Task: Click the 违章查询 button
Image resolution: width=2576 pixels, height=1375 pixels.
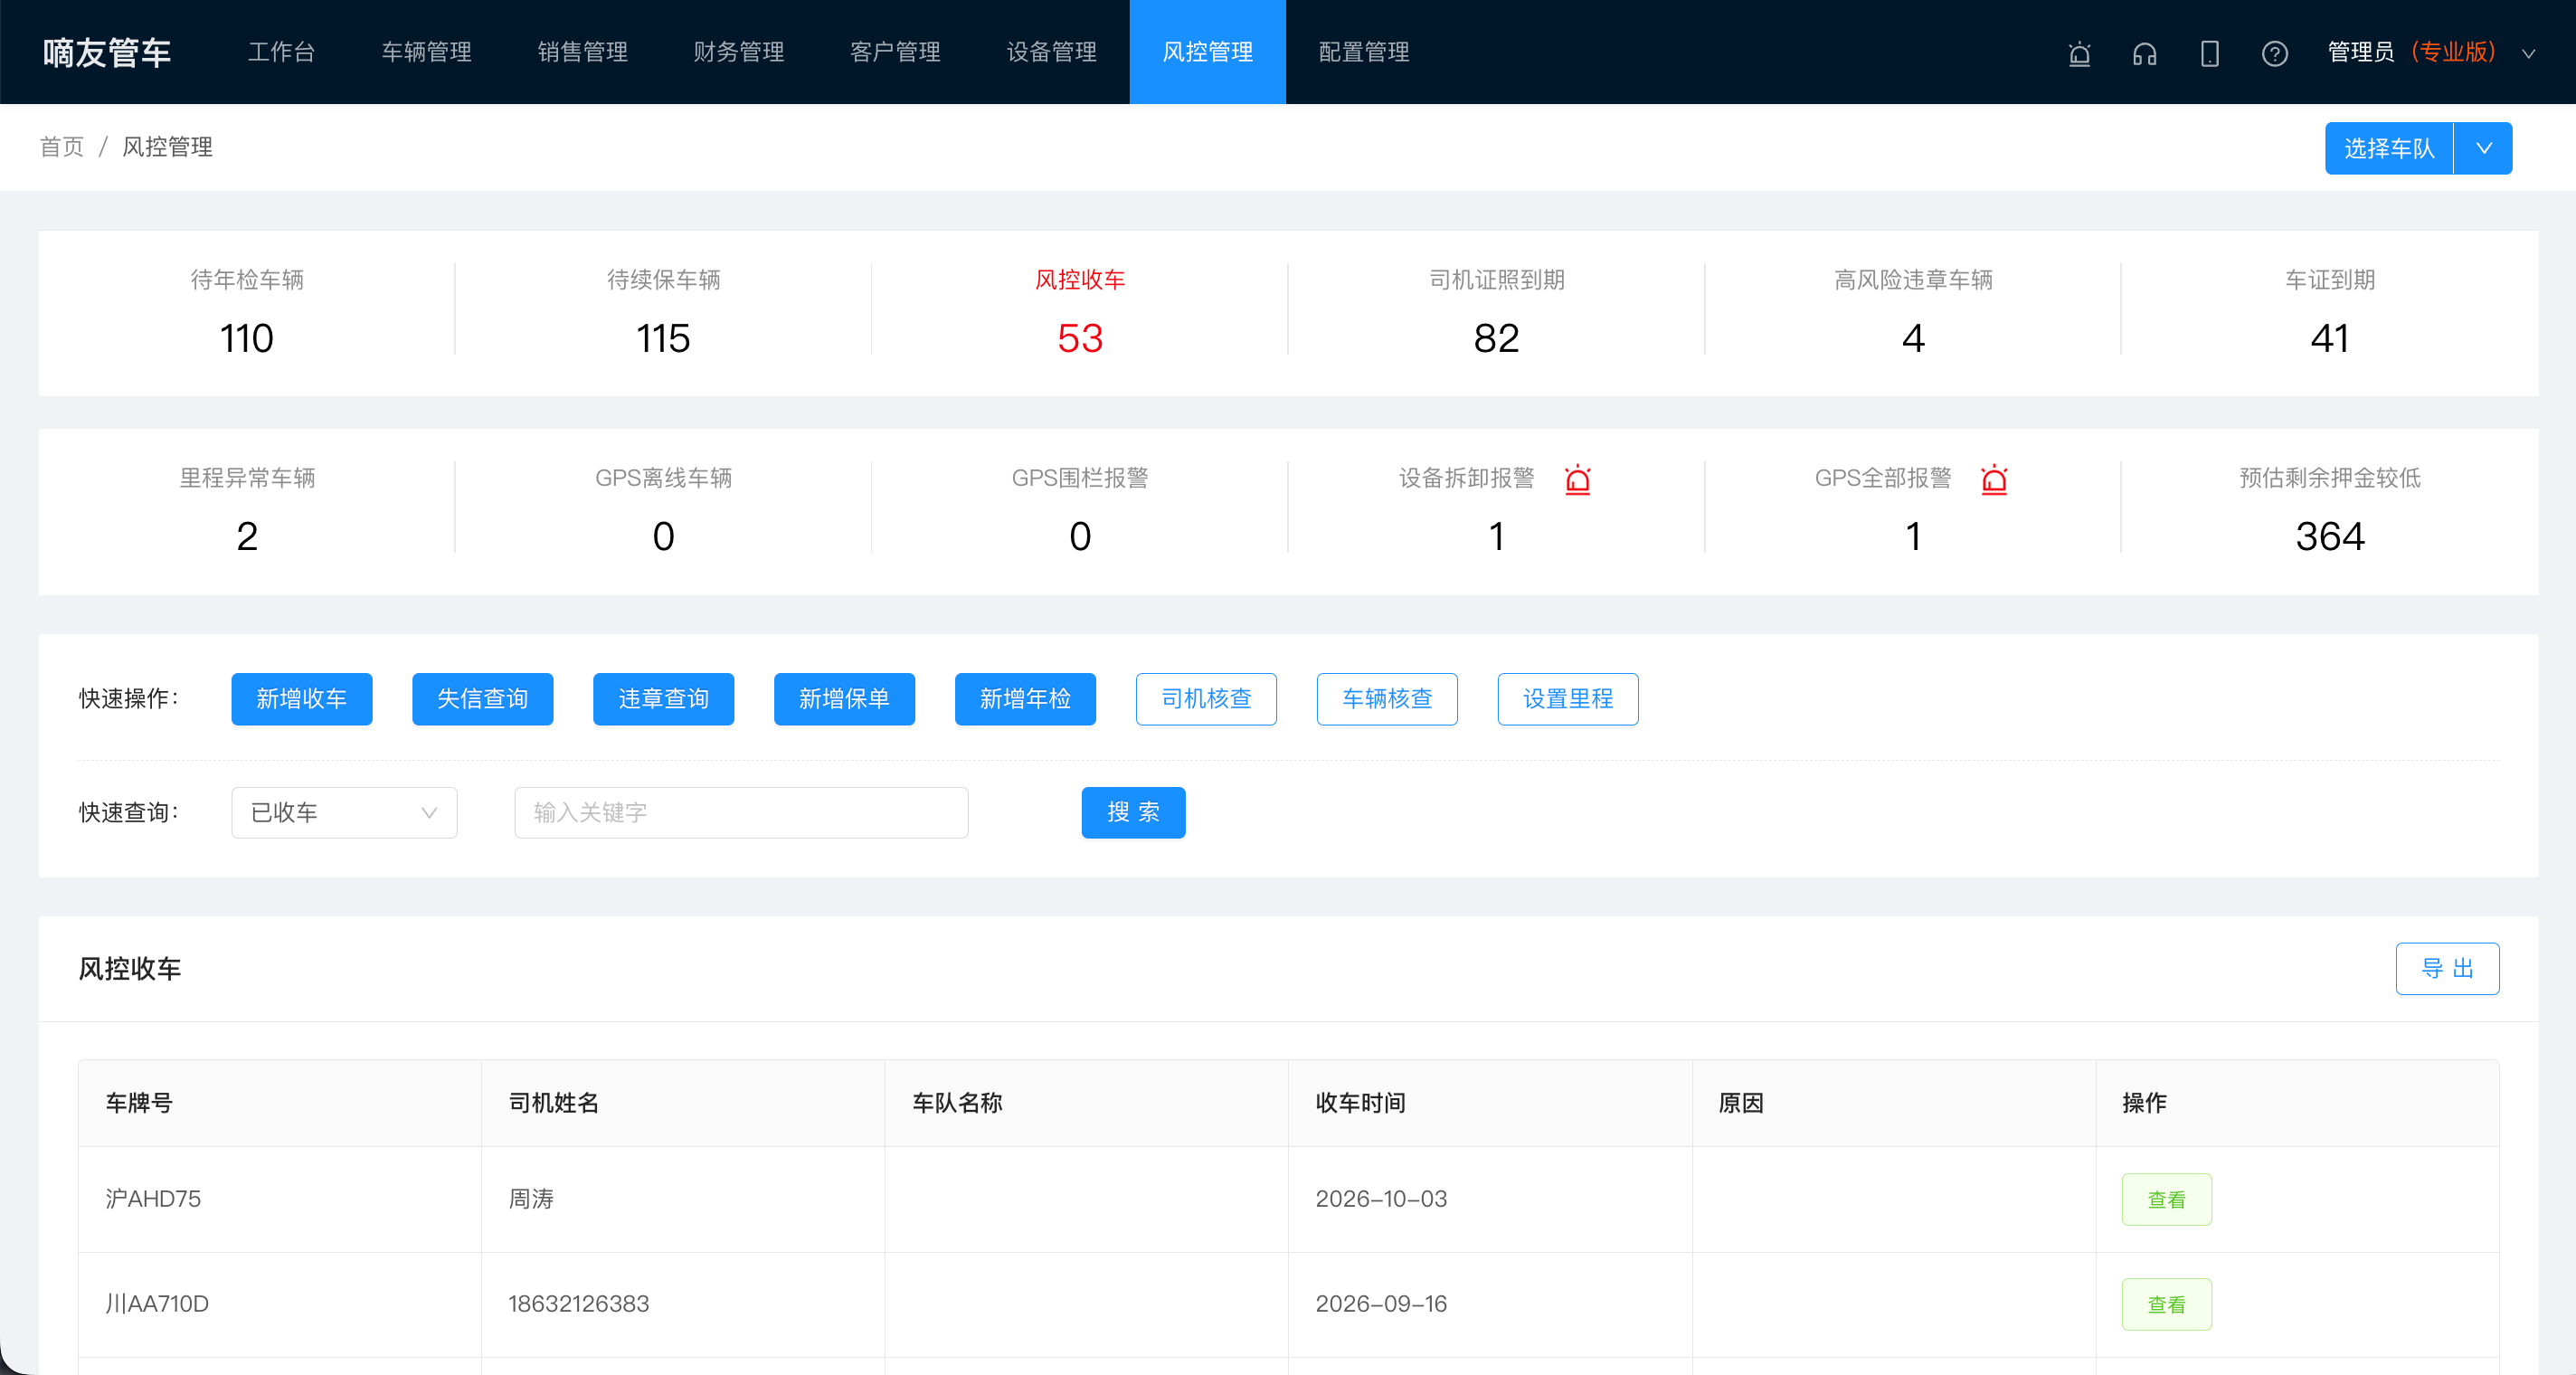Action: (x=663, y=699)
